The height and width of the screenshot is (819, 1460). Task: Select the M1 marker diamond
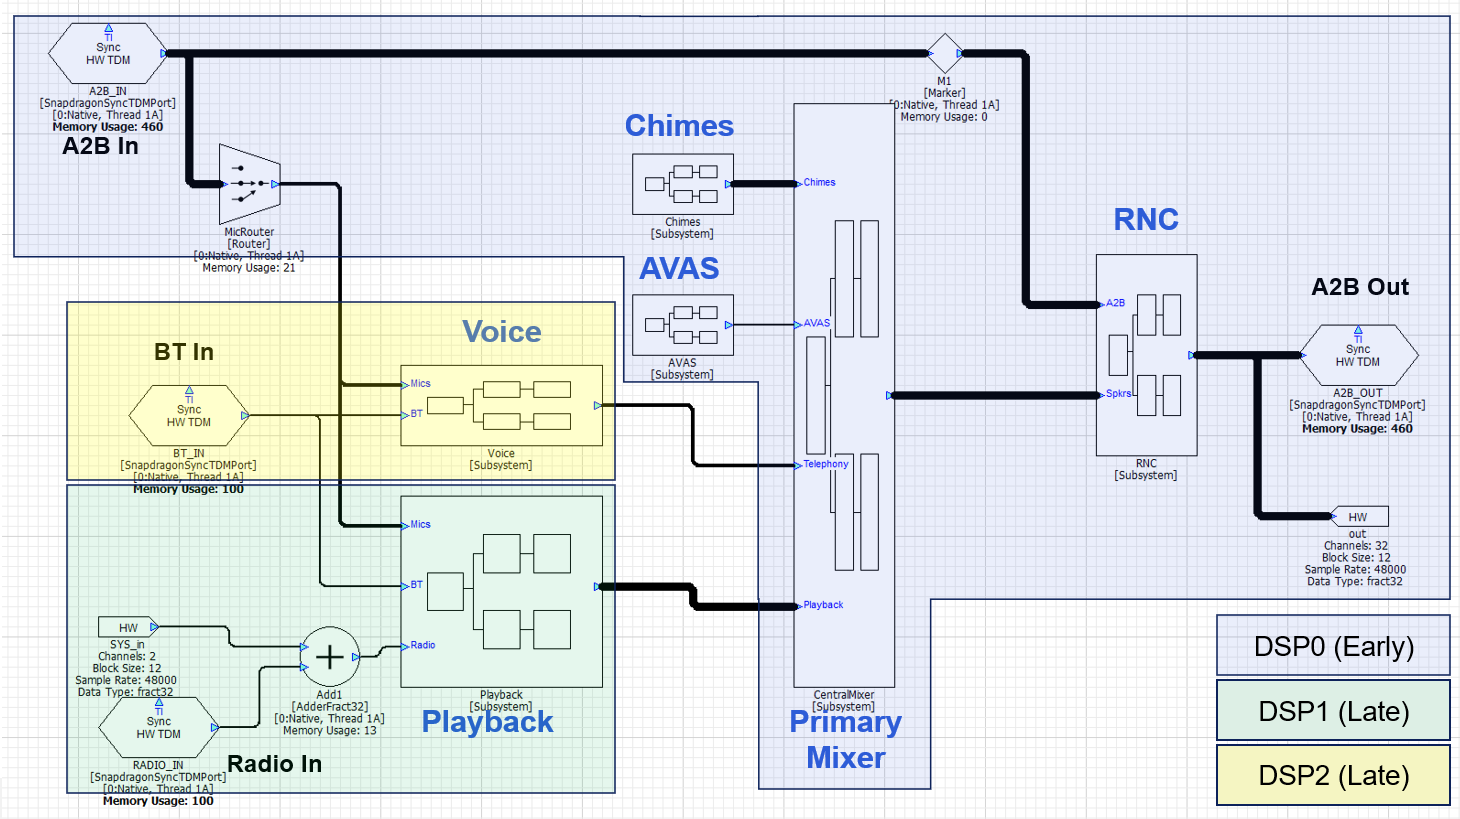[944, 53]
